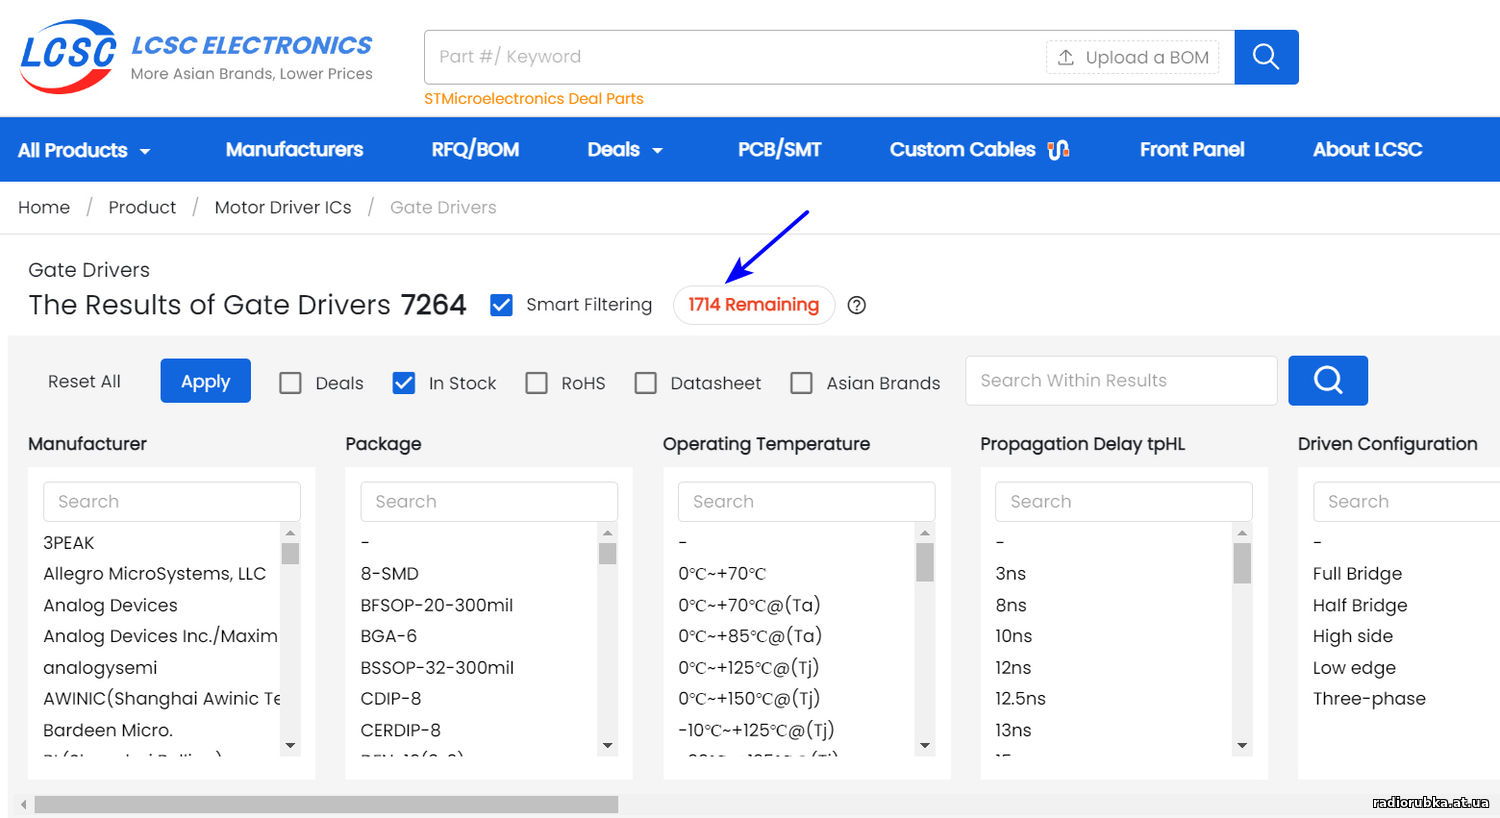Viewport: 1500px width, 818px height.
Task: Click the Package list scrollbar thumb
Action: tap(608, 553)
